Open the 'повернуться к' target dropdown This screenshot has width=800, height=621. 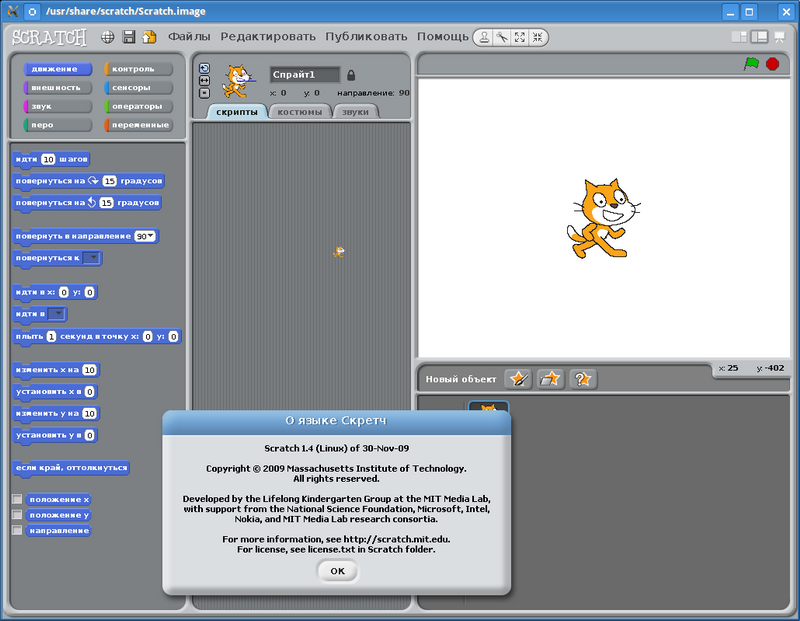(x=91, y=258)
